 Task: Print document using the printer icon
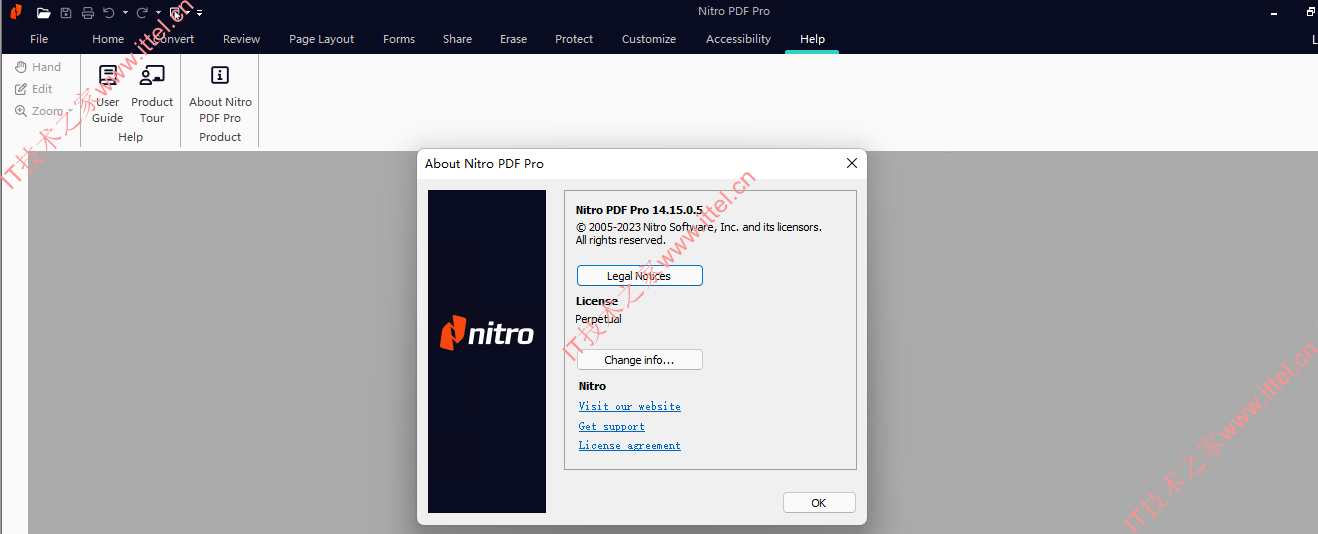(88, 12)
